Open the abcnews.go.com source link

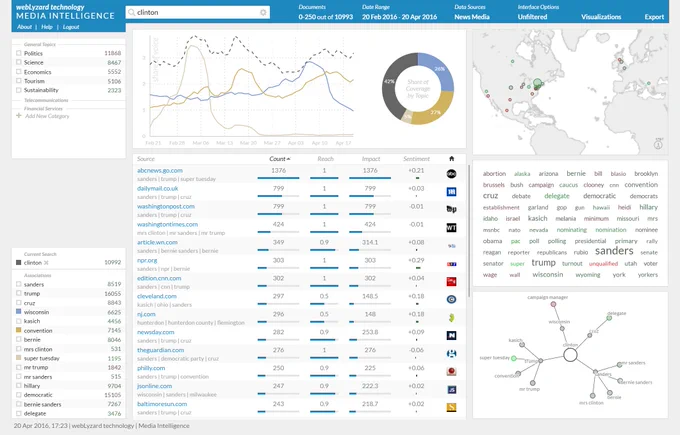[160, 170]
